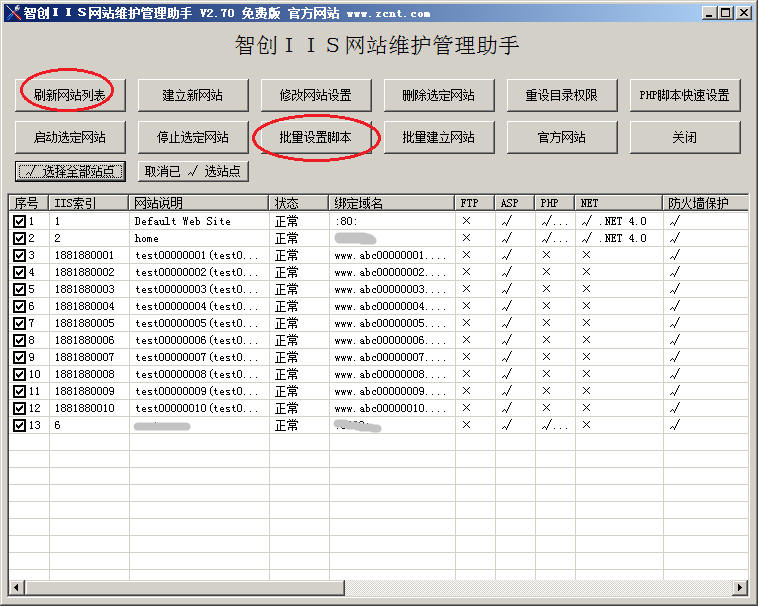Click domain www.abc00000007 cell
The image size is (758, 606).
390,357
